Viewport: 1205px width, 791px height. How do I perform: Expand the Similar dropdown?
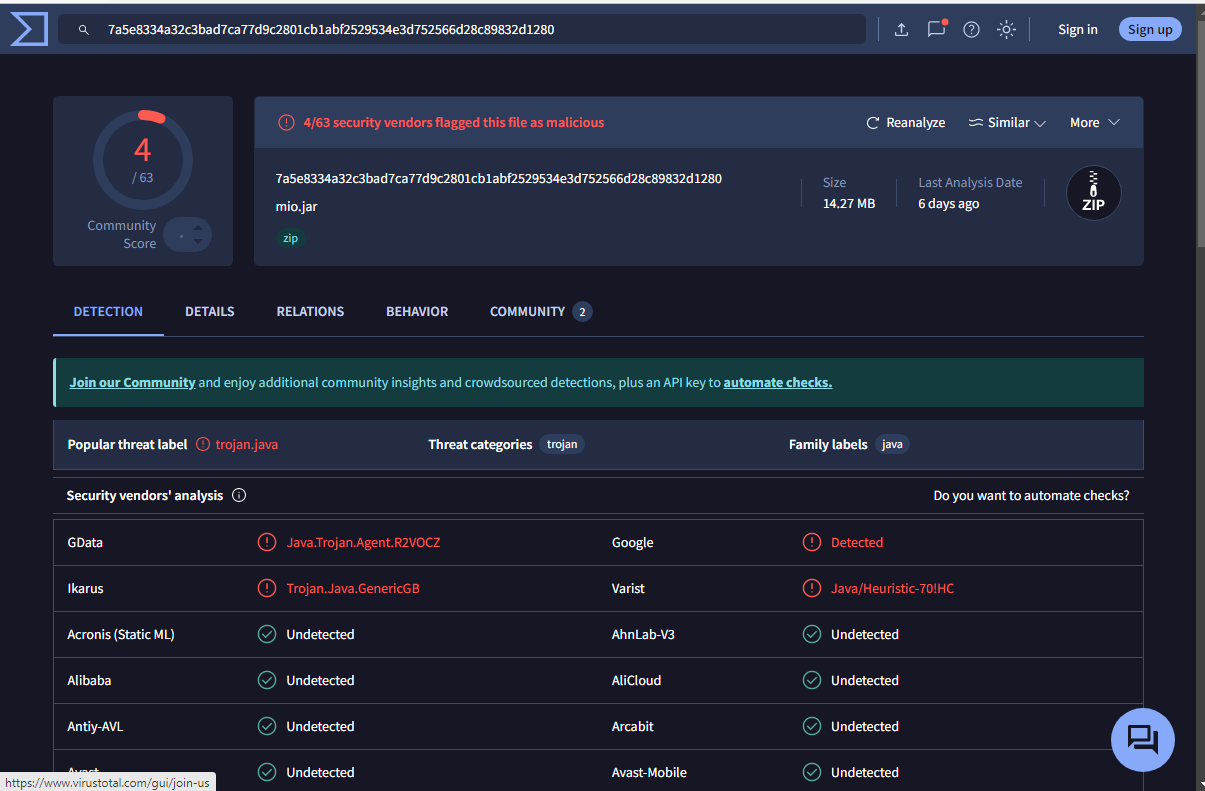coord(1007,122)
